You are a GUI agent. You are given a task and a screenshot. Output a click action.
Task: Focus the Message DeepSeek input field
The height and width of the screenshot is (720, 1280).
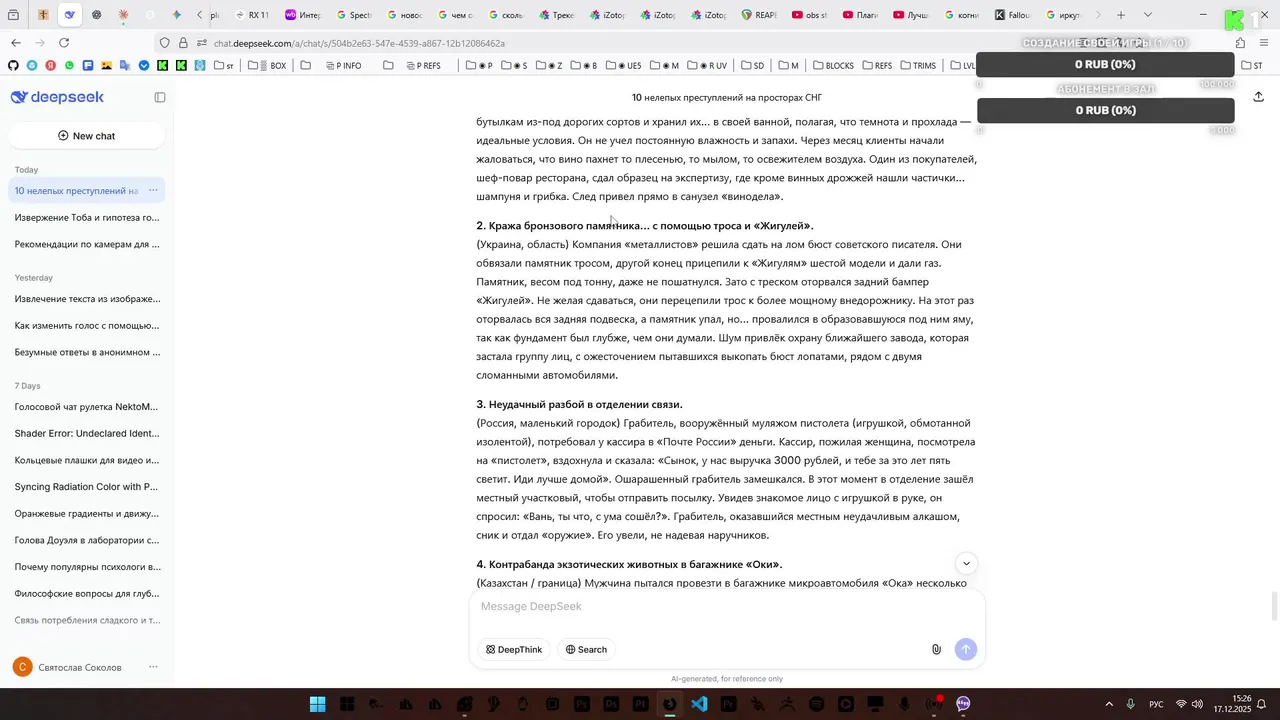(727, 607)
